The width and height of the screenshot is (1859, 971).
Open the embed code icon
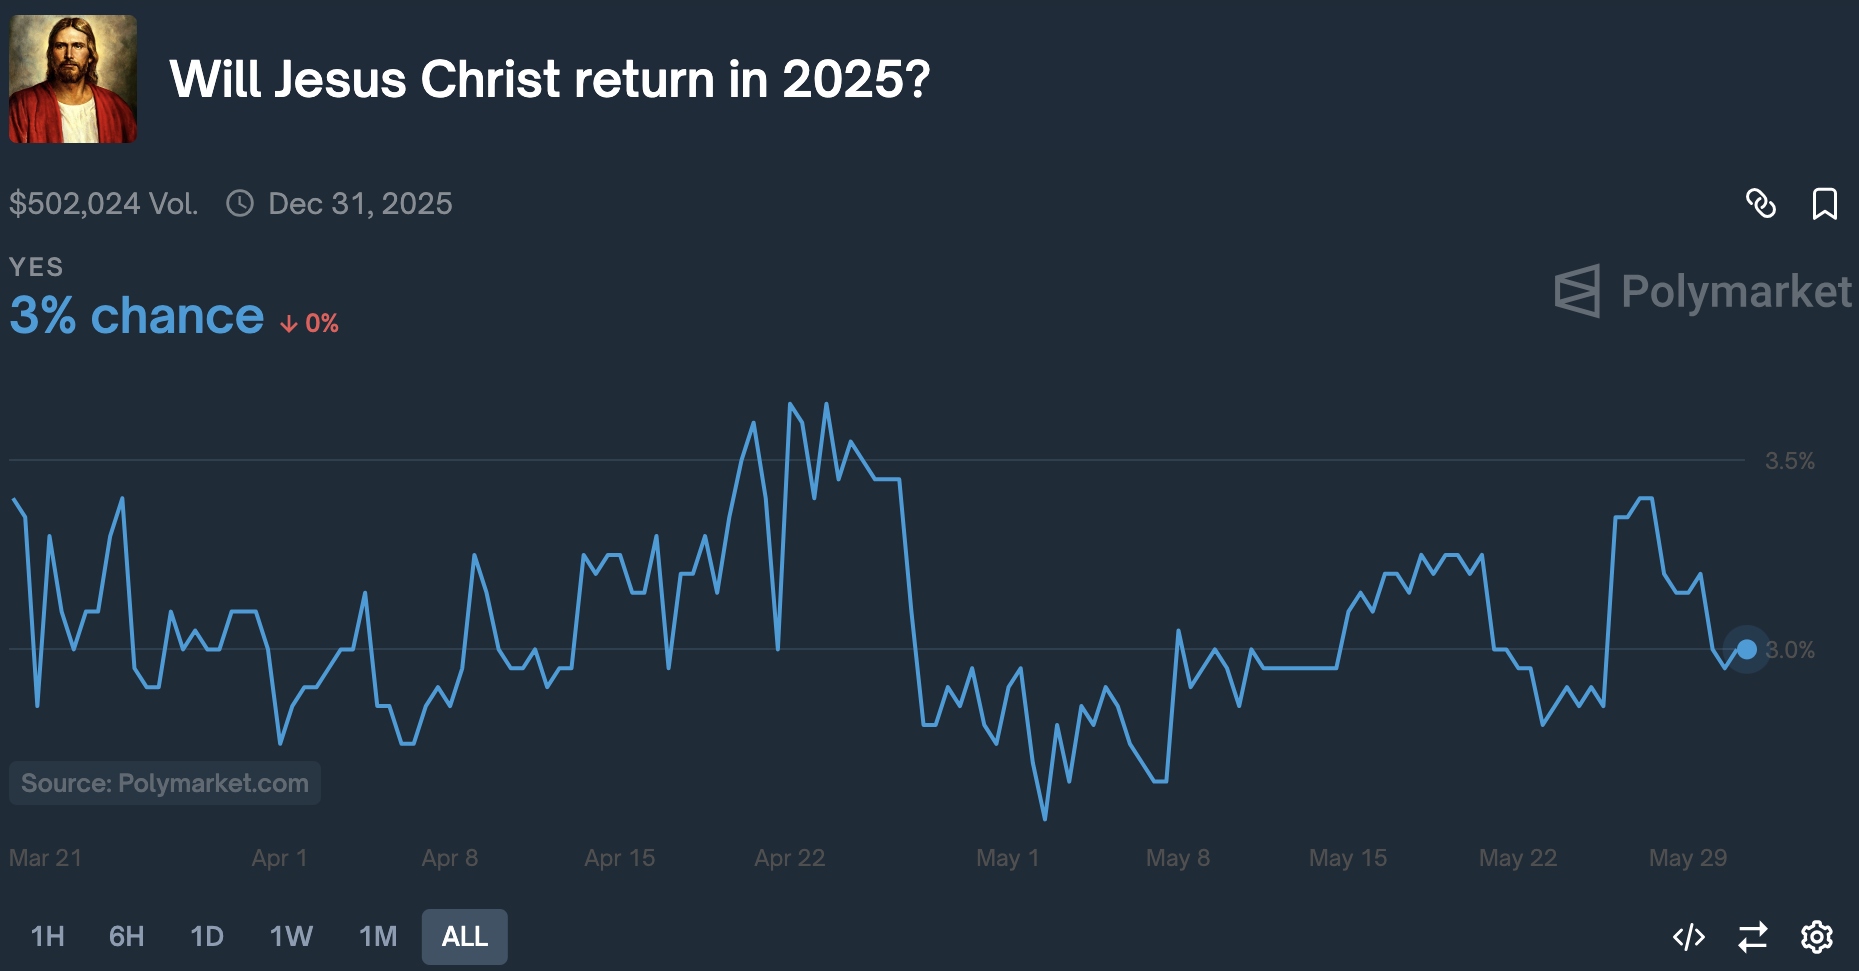point(1688,937)
